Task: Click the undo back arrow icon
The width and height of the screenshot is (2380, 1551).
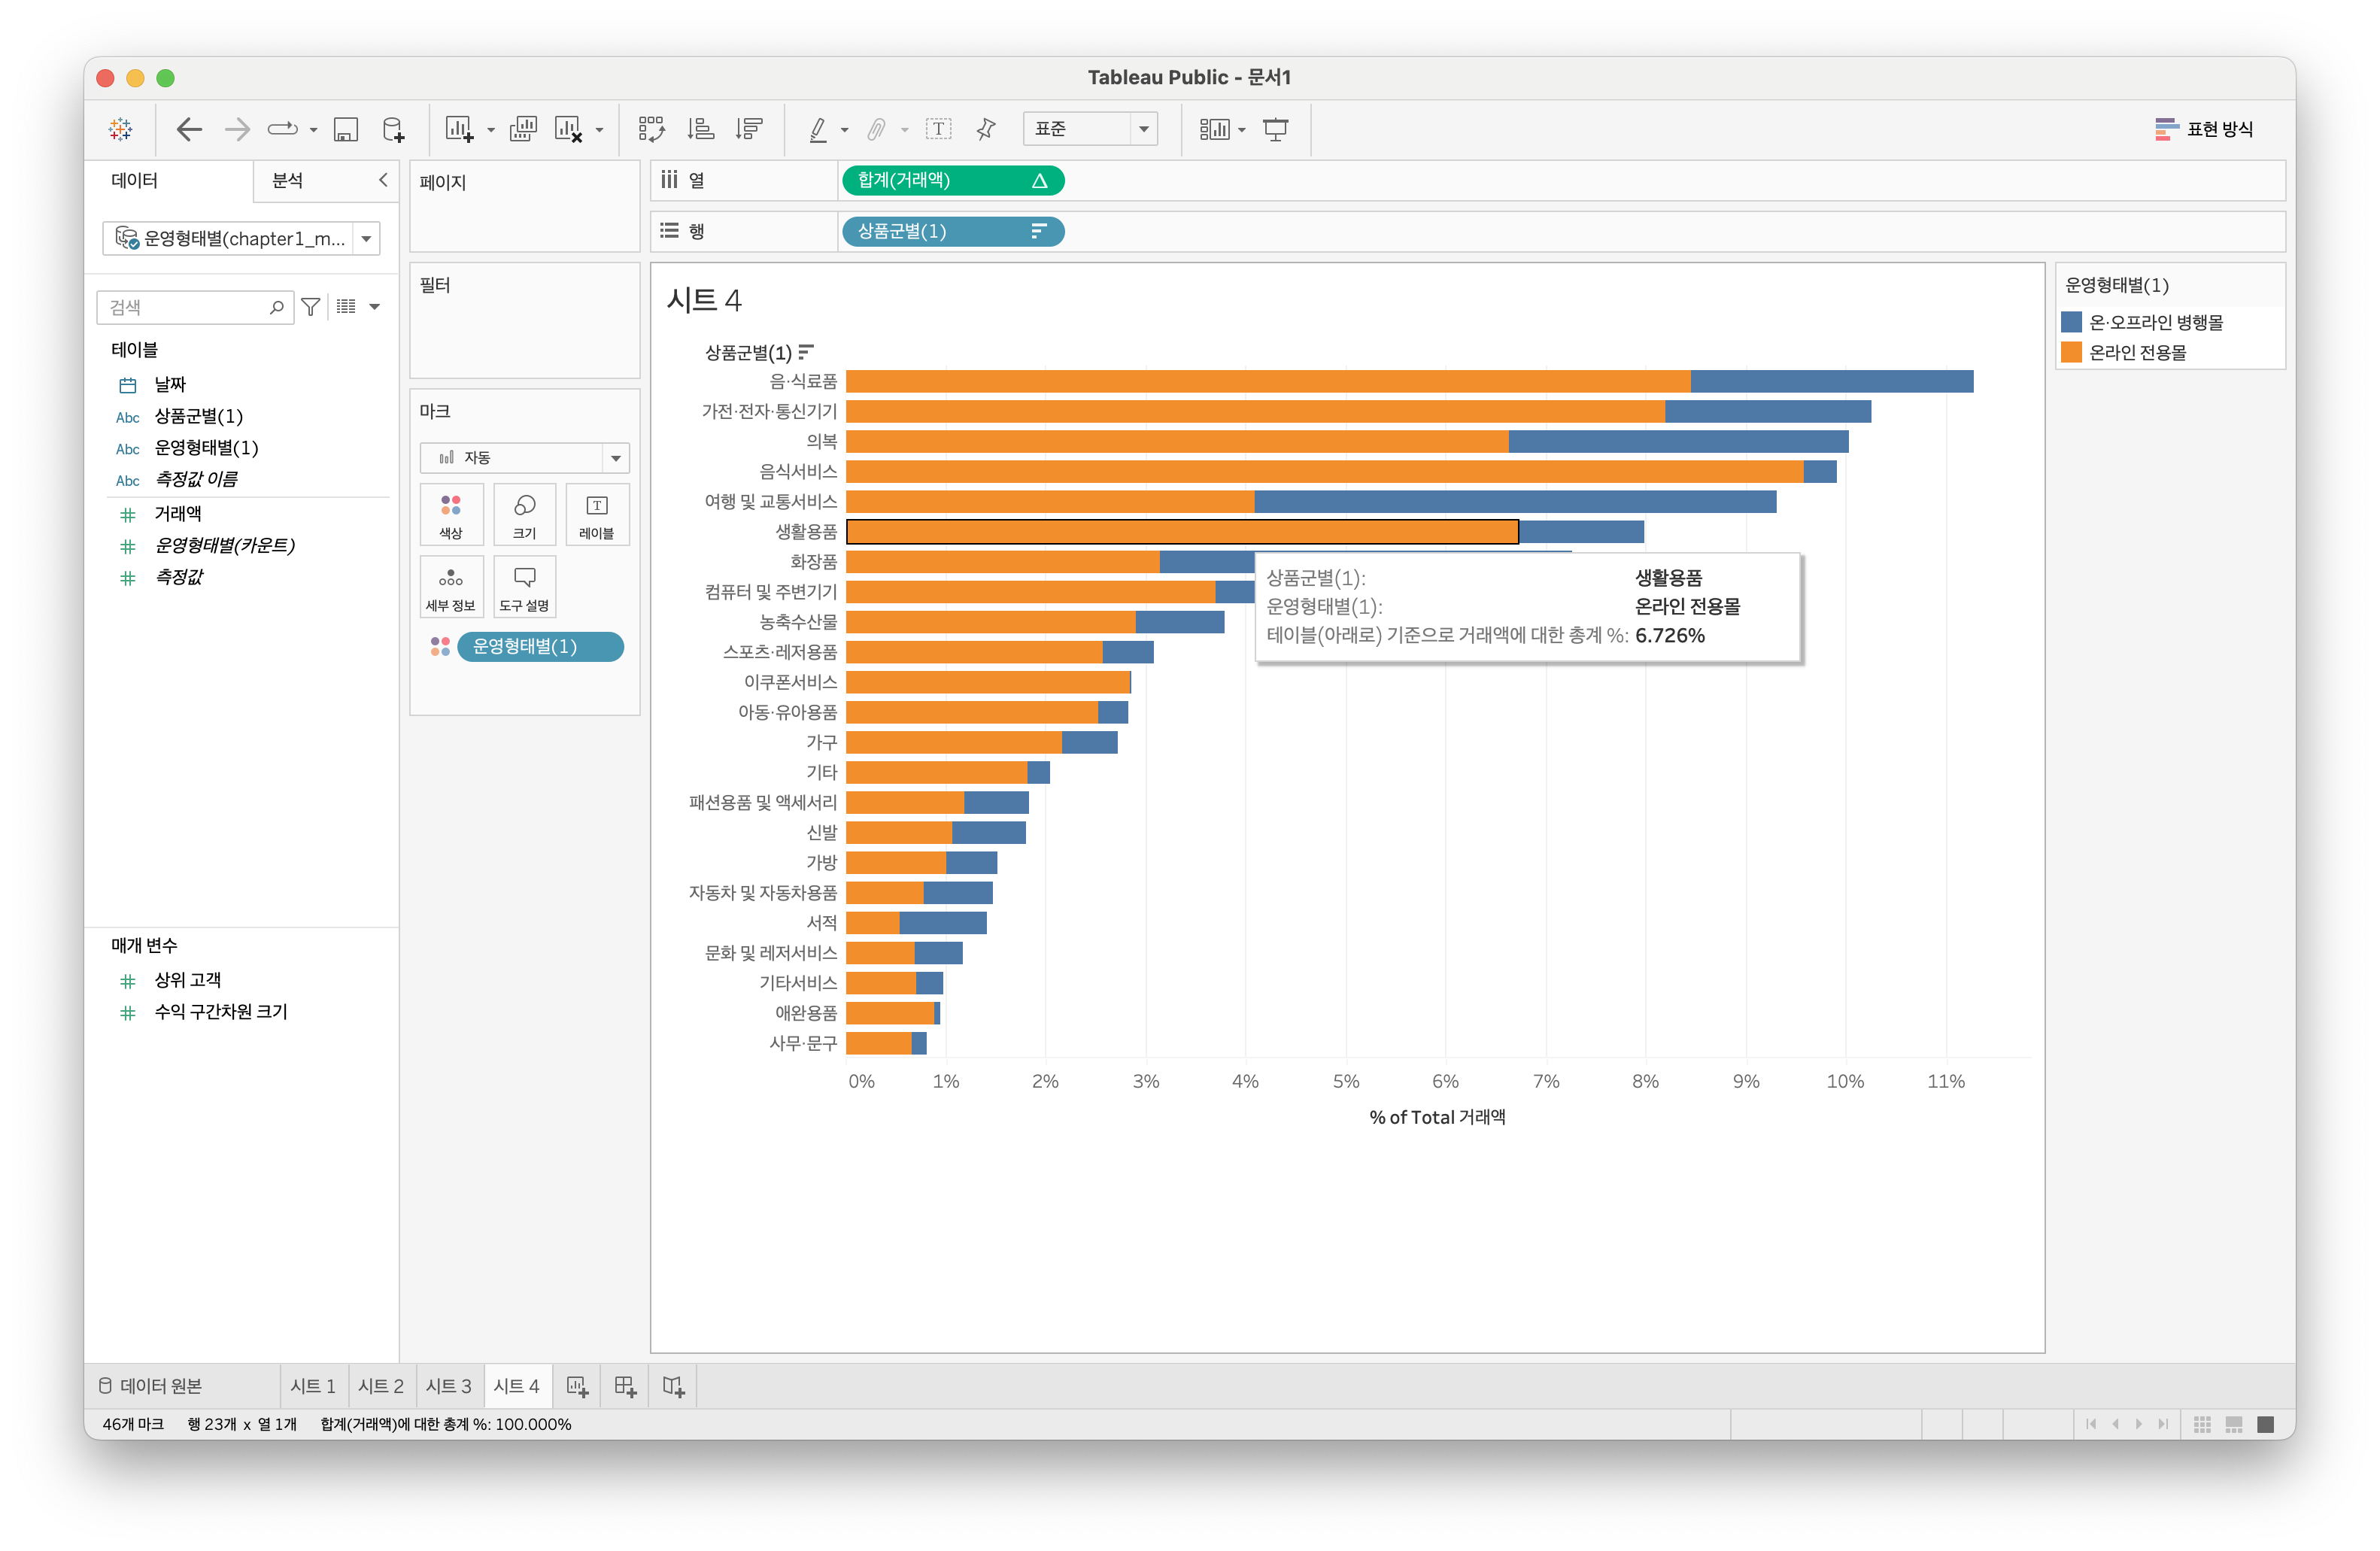Action: 189,129
